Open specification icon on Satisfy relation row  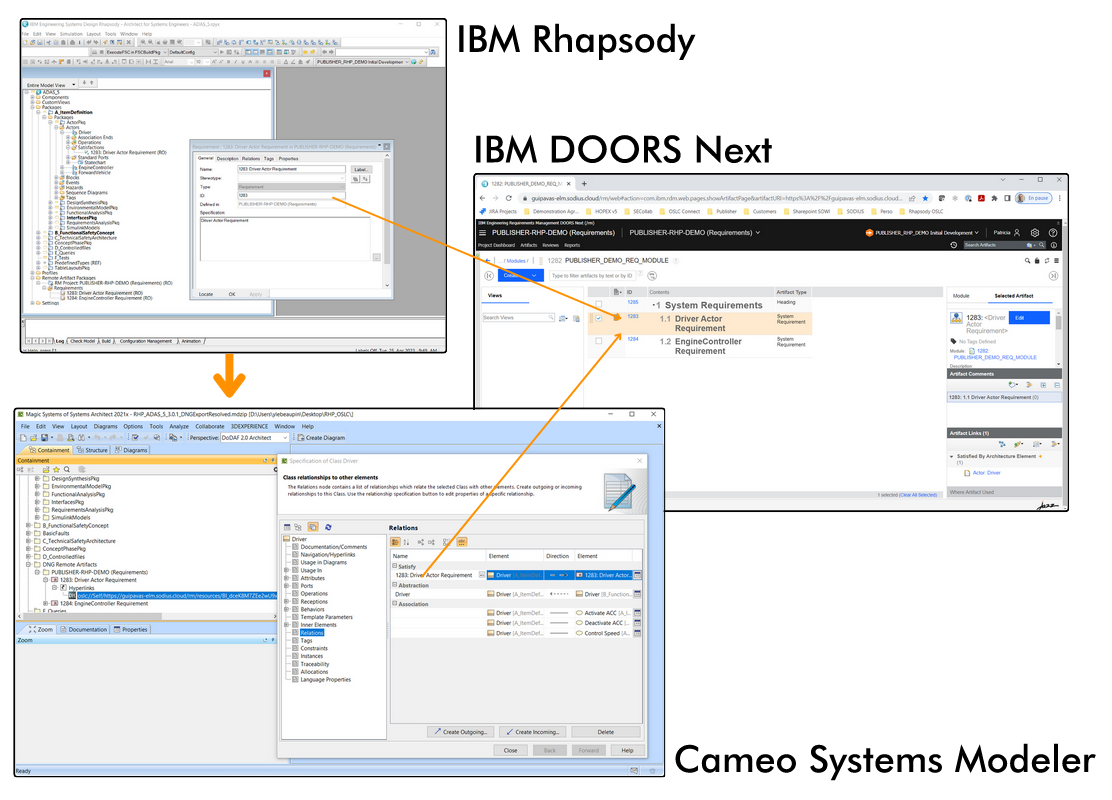[638, 575]
